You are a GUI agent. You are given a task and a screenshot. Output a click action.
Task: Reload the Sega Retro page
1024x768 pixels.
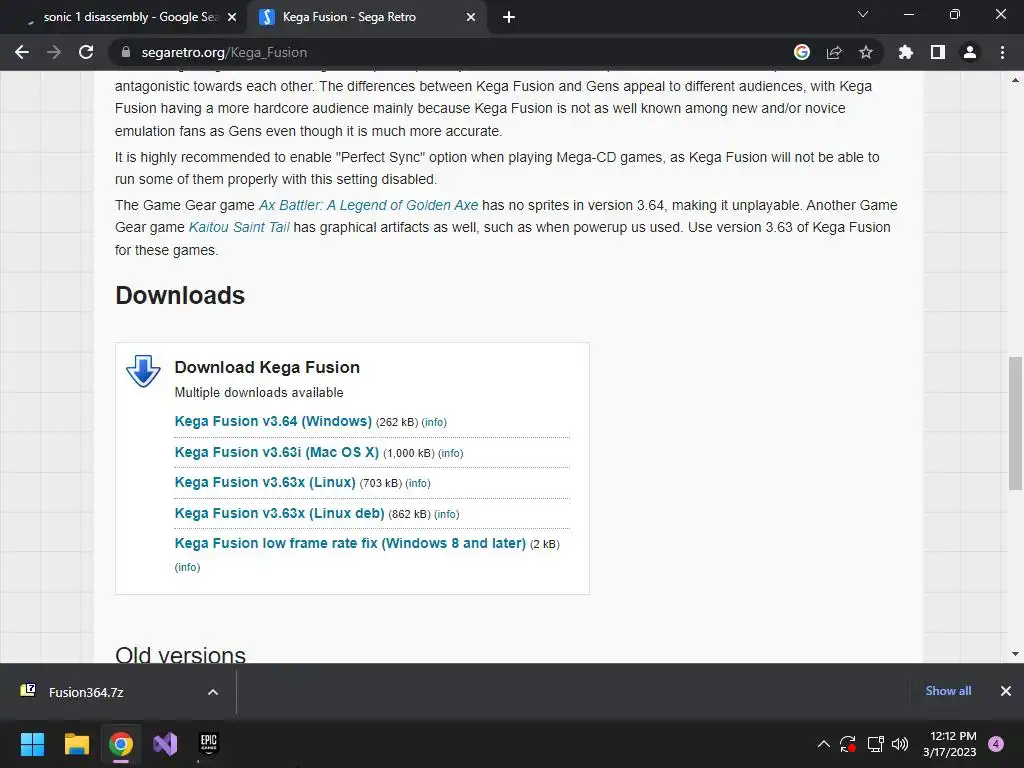click(x=86, y=52)
